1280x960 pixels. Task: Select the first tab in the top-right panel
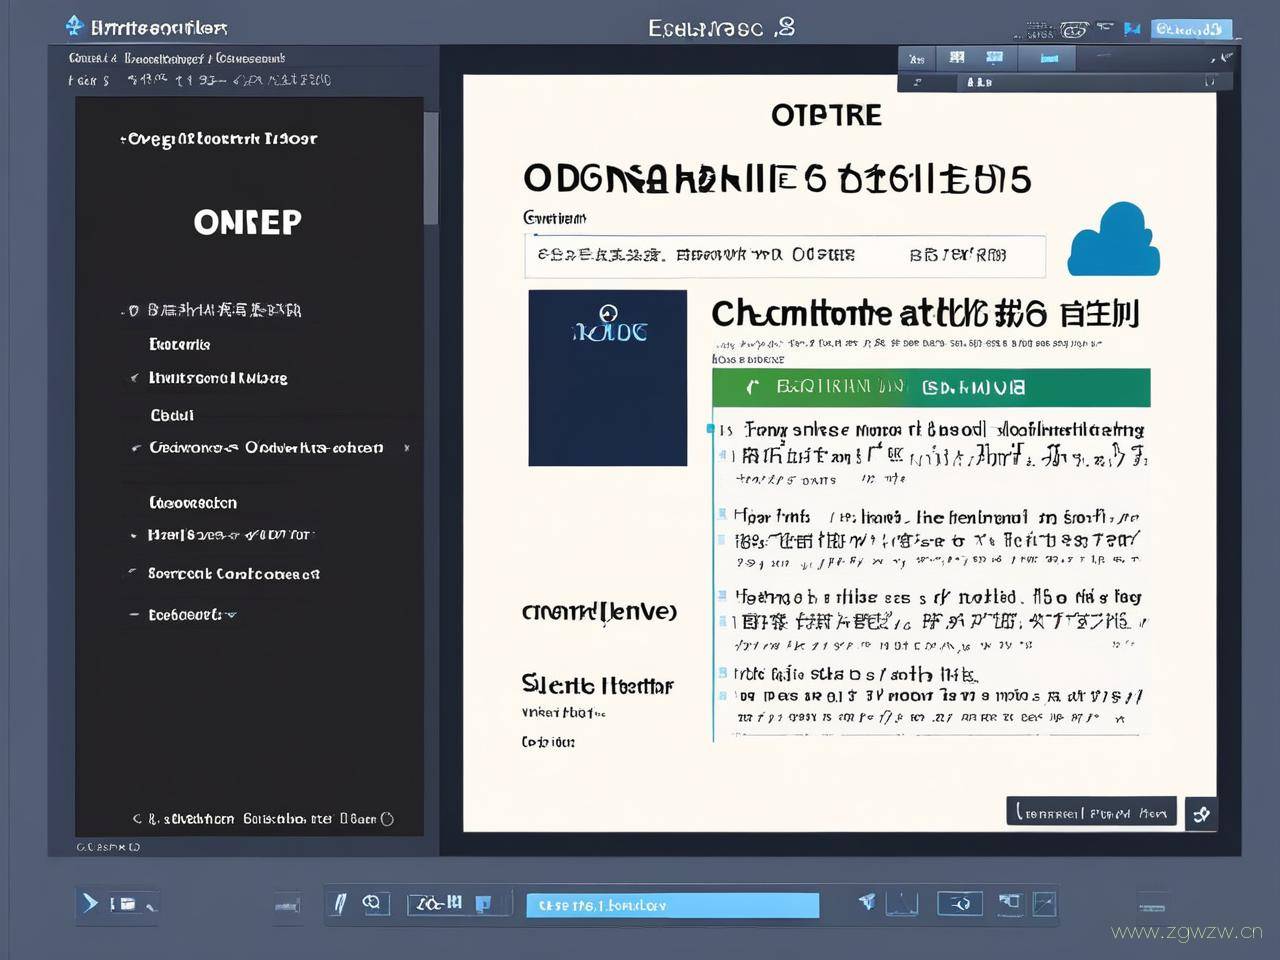pyautogui.click(x=916, y=59)
